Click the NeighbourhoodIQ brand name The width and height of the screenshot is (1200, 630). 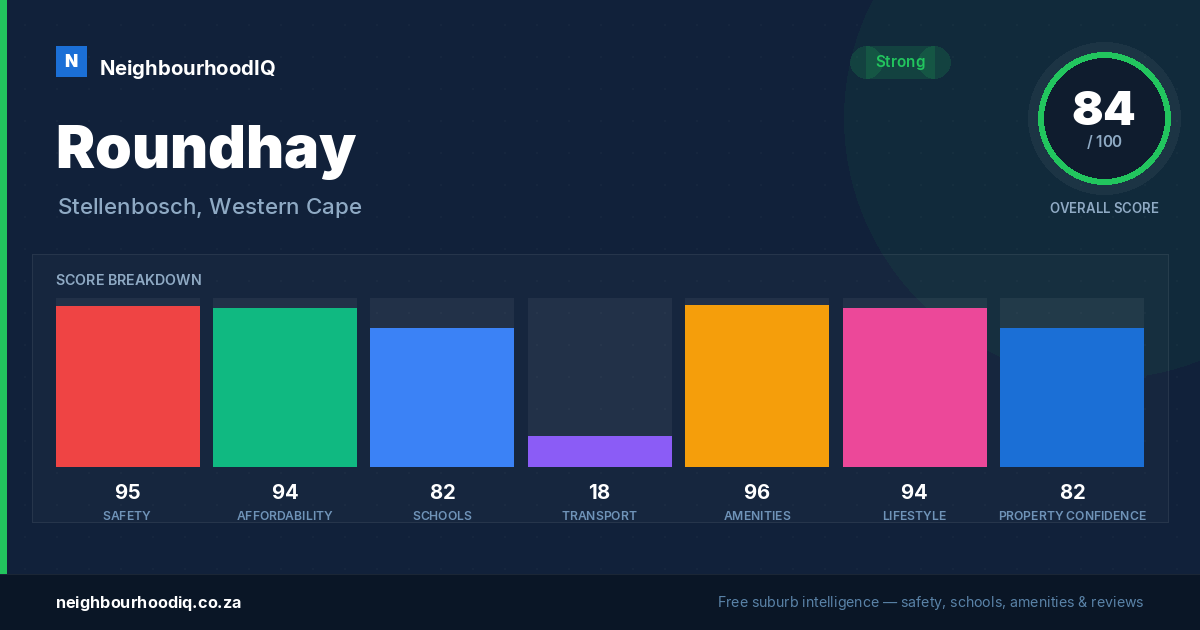187,68
